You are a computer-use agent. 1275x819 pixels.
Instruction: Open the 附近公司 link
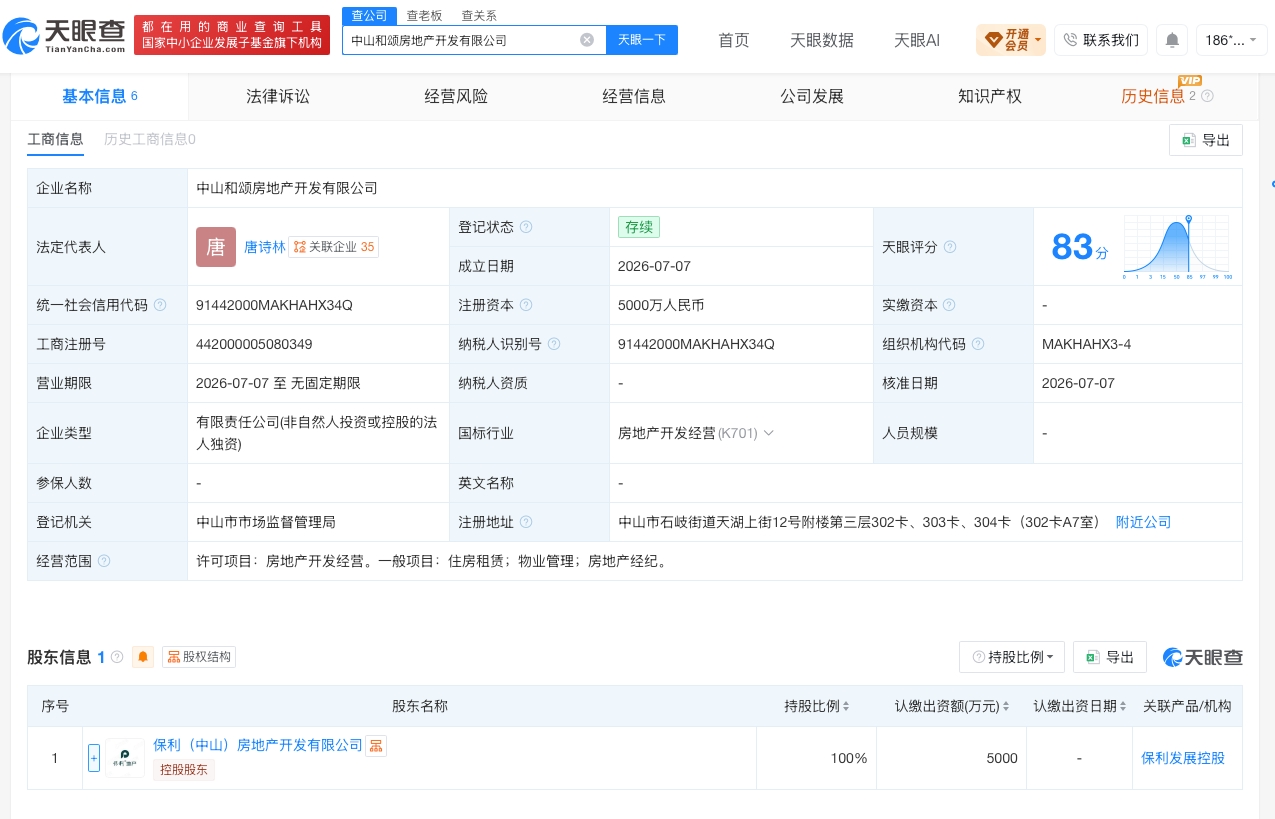click(1143, 522)
